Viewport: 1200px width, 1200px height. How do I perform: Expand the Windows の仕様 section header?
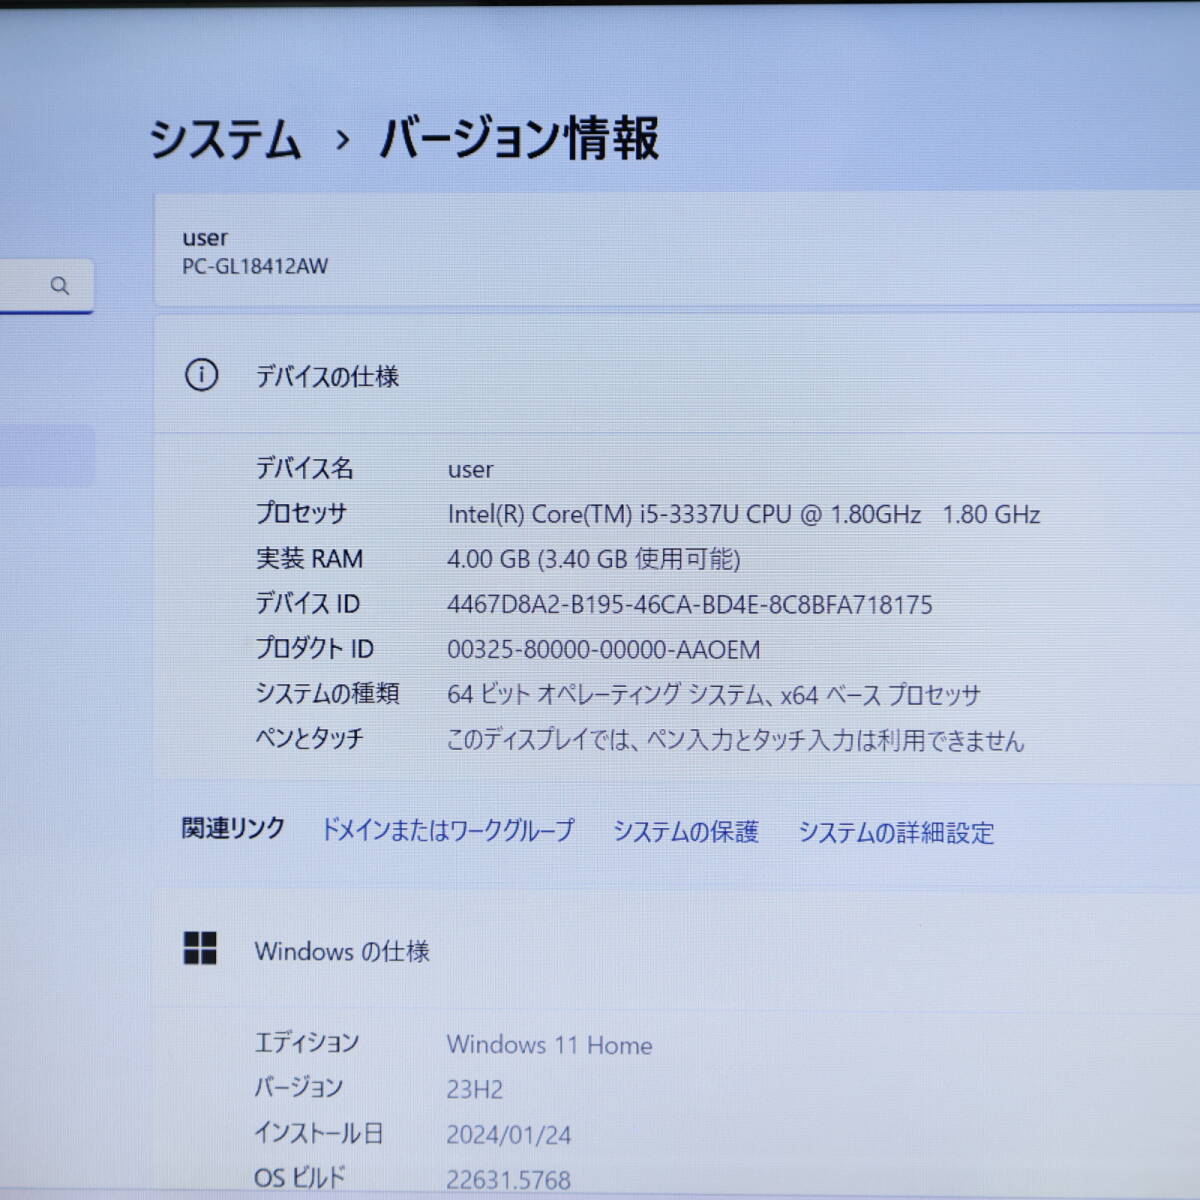677,949
